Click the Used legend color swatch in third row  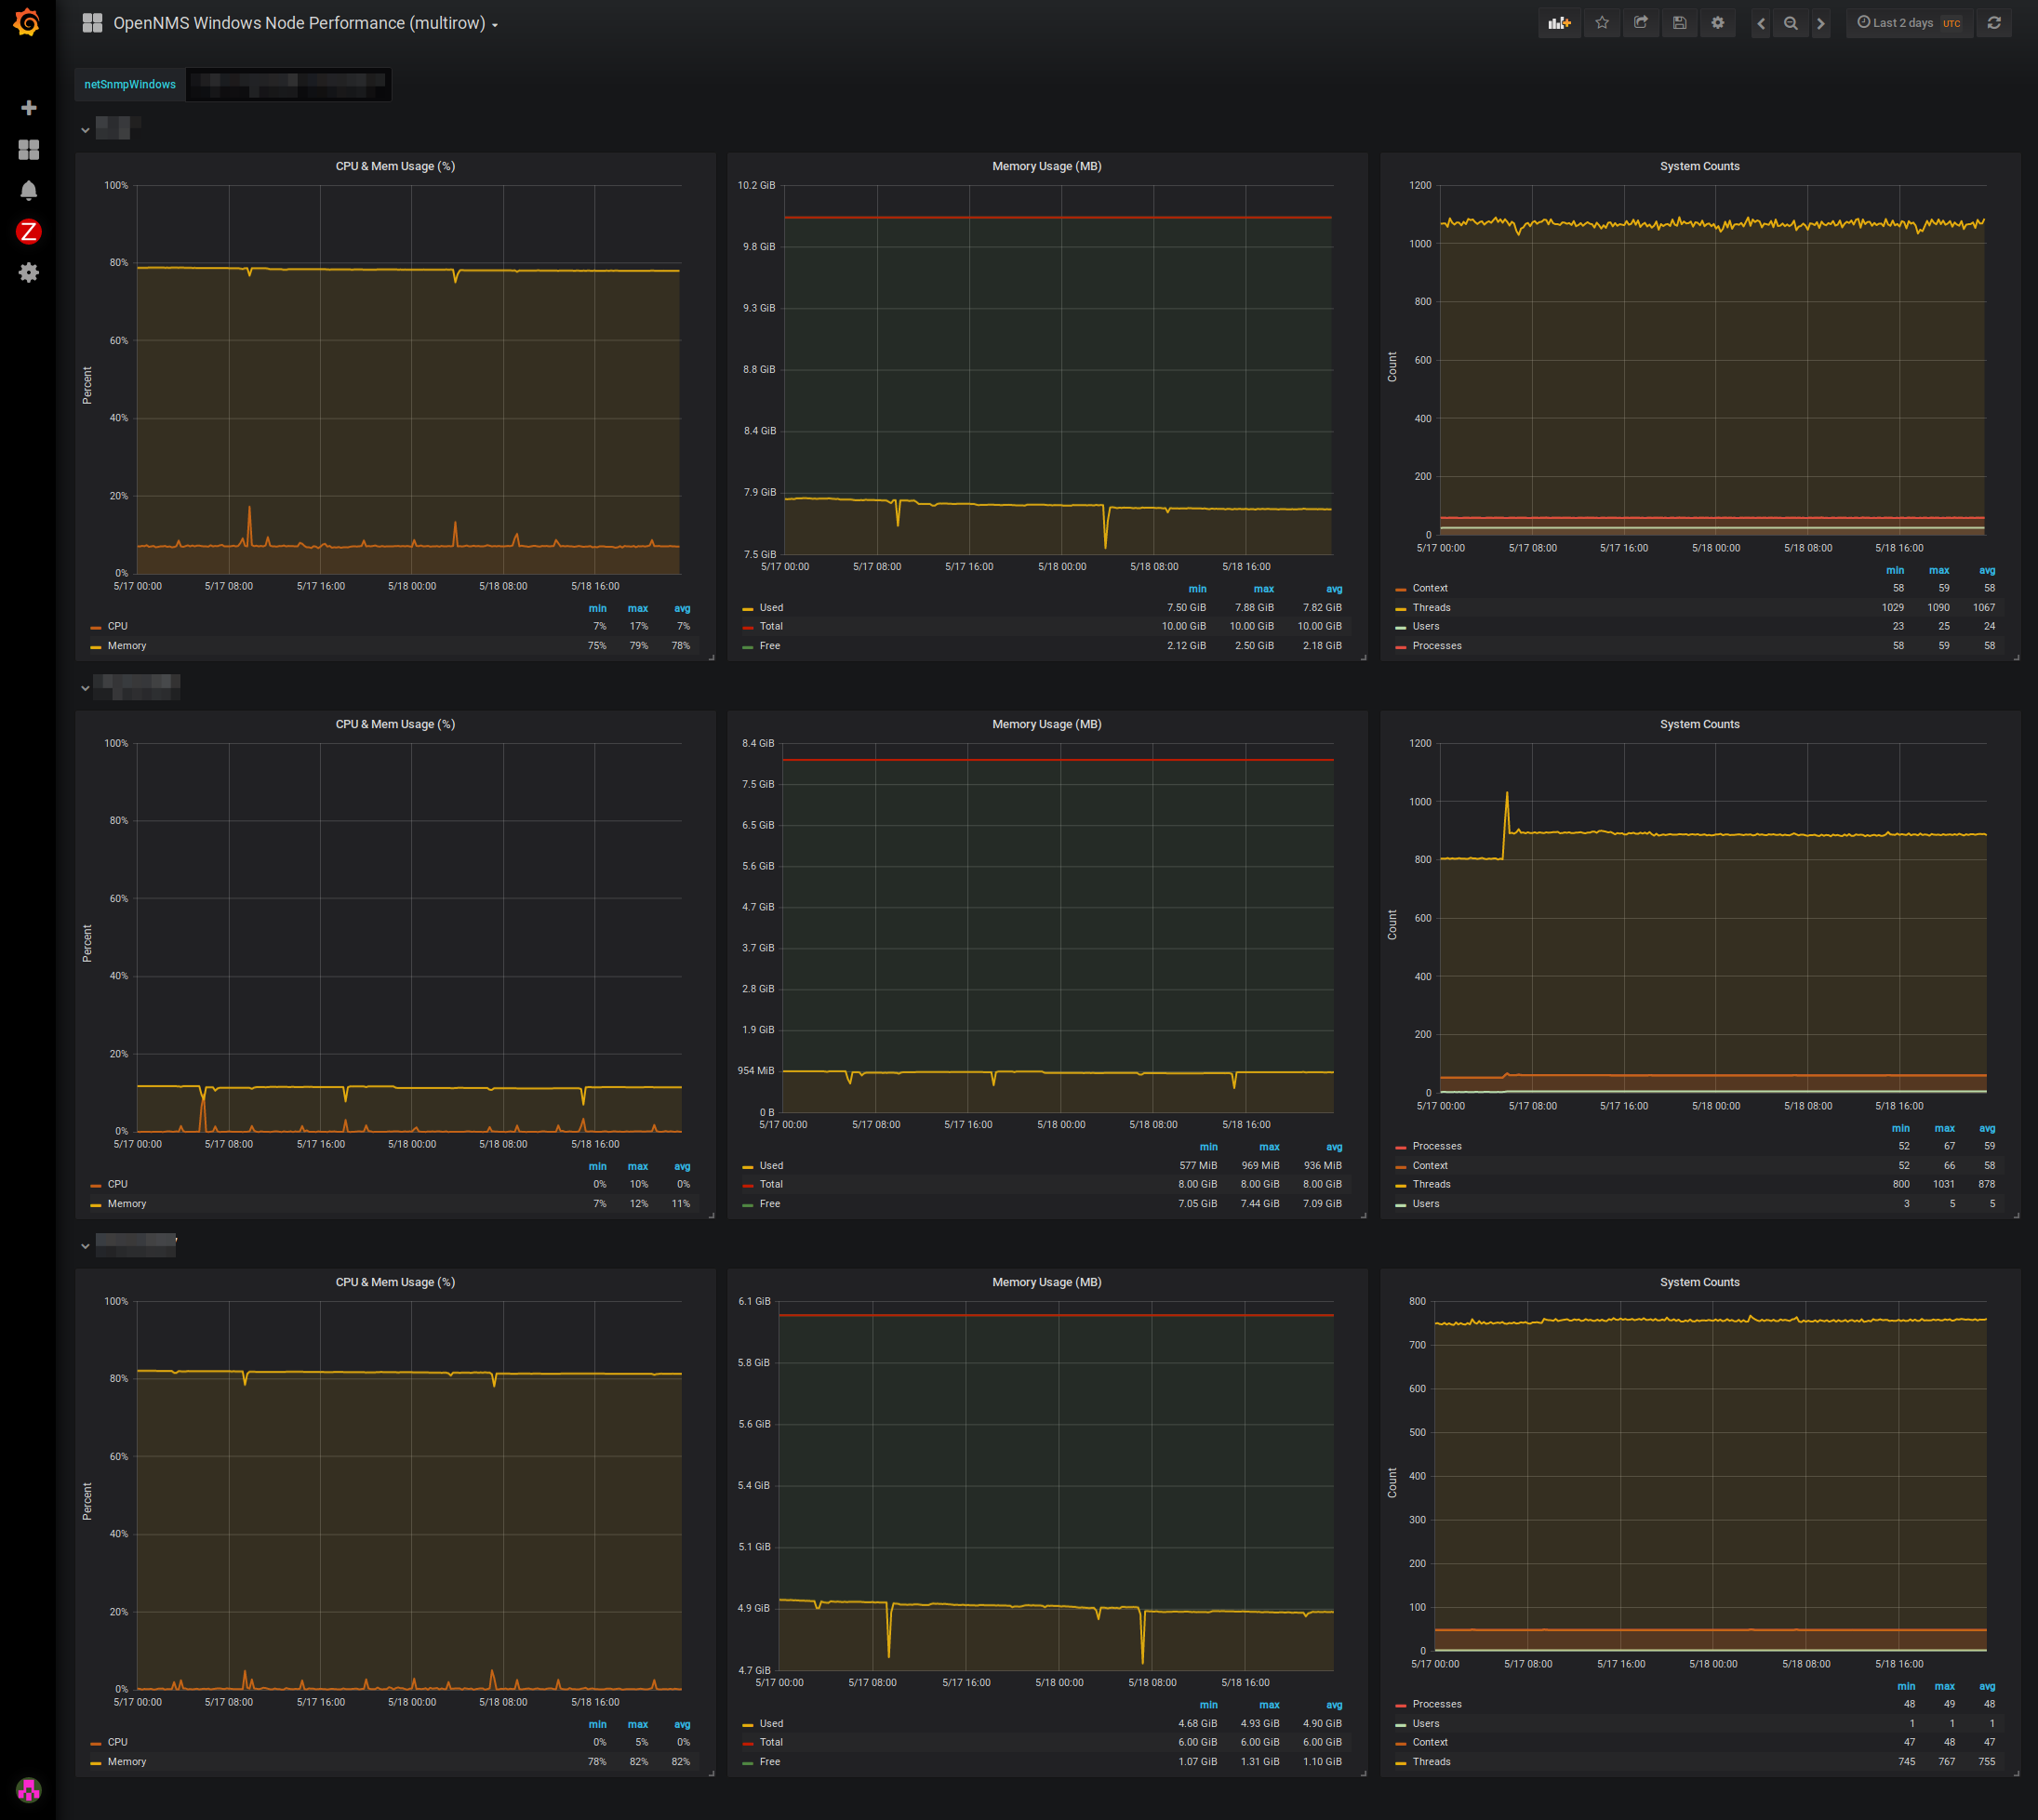(747, 1725)
